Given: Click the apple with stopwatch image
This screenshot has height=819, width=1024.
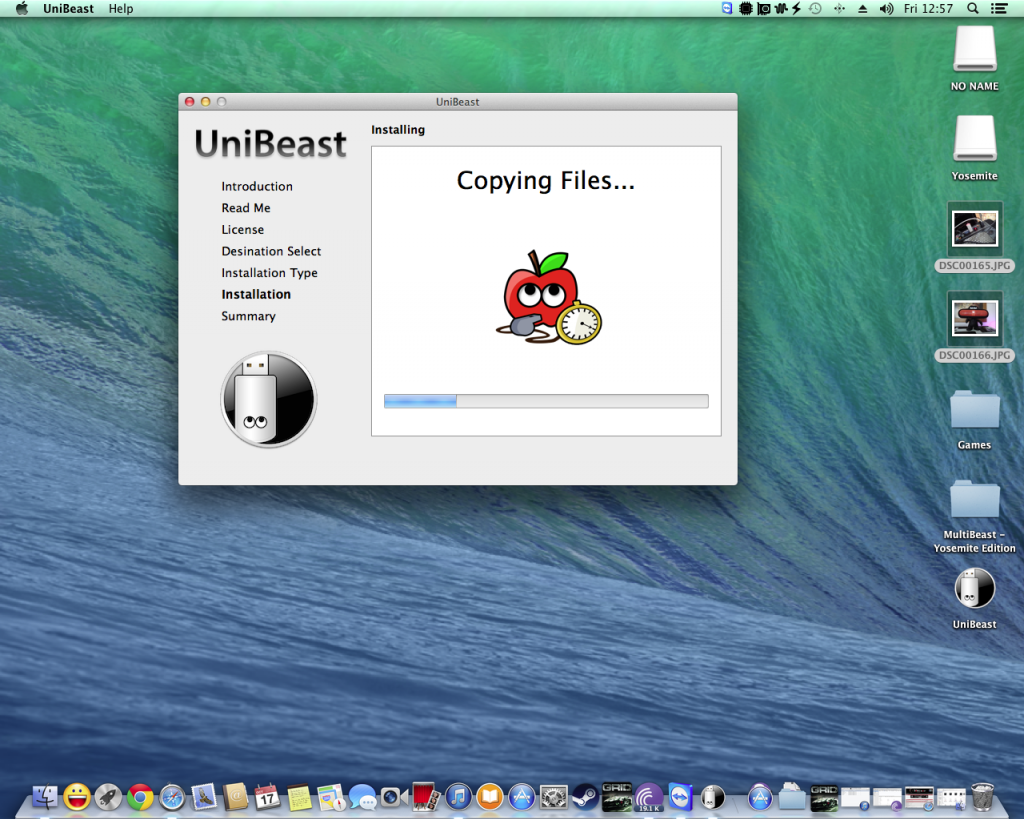Looking at the screenshot, I should click(549, 298).
